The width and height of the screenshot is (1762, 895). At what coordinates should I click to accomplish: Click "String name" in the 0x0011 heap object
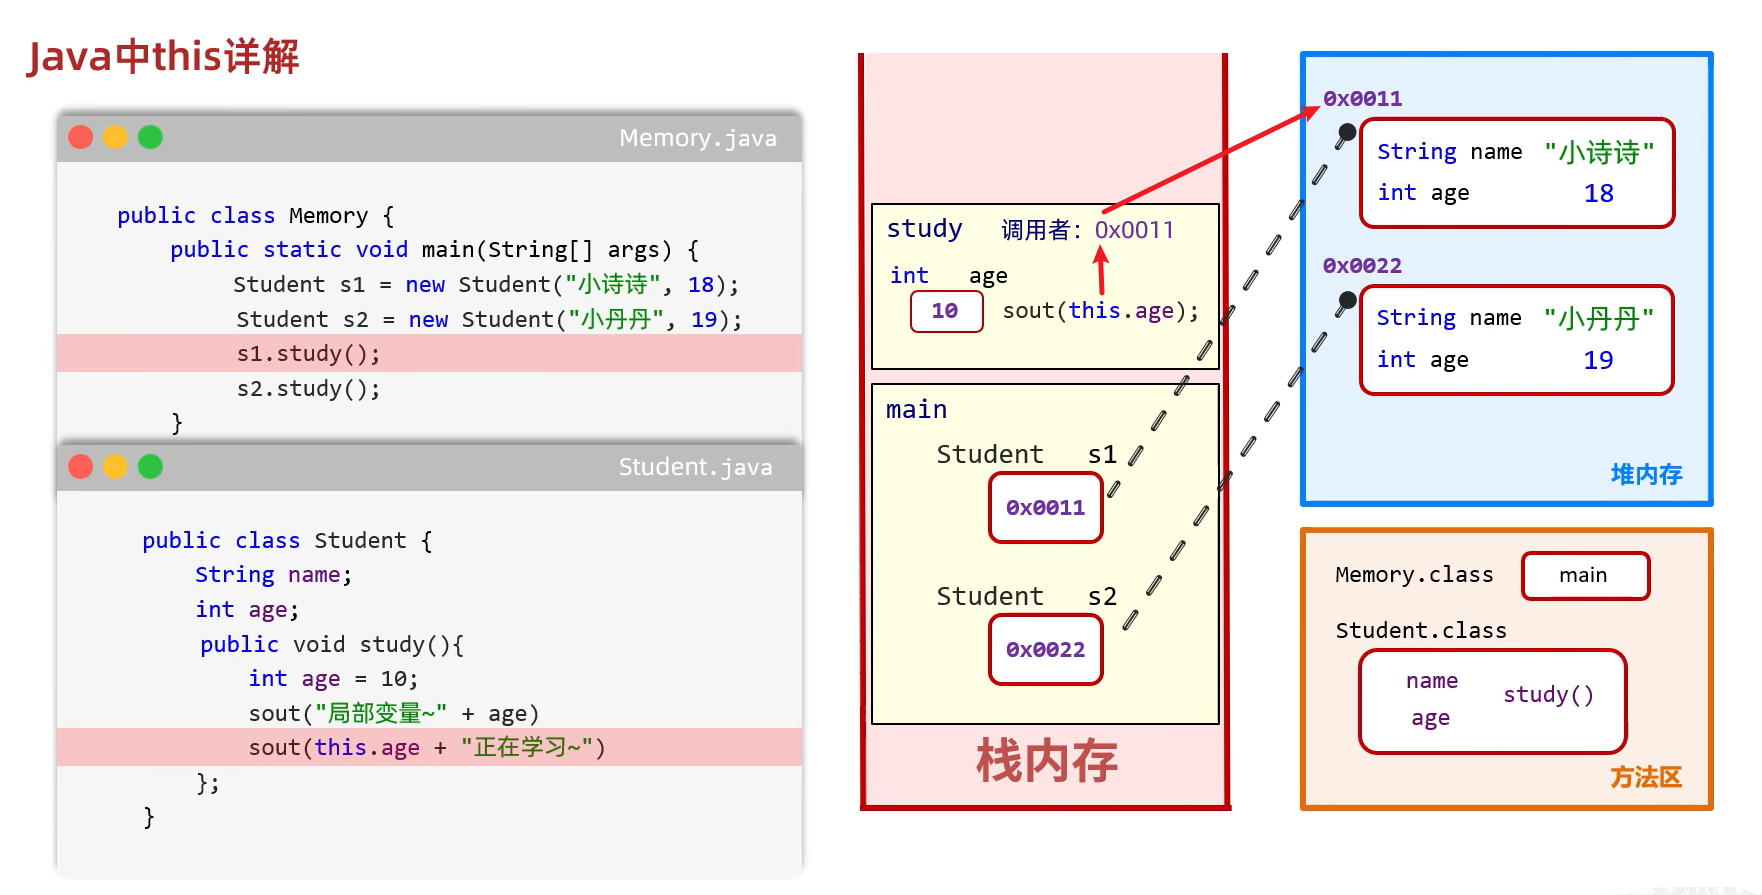pyautogui.click(x=1449, y=152)
